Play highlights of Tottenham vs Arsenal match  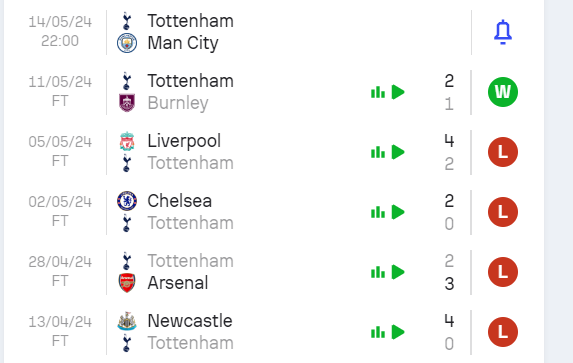click(x=398, y=272)
